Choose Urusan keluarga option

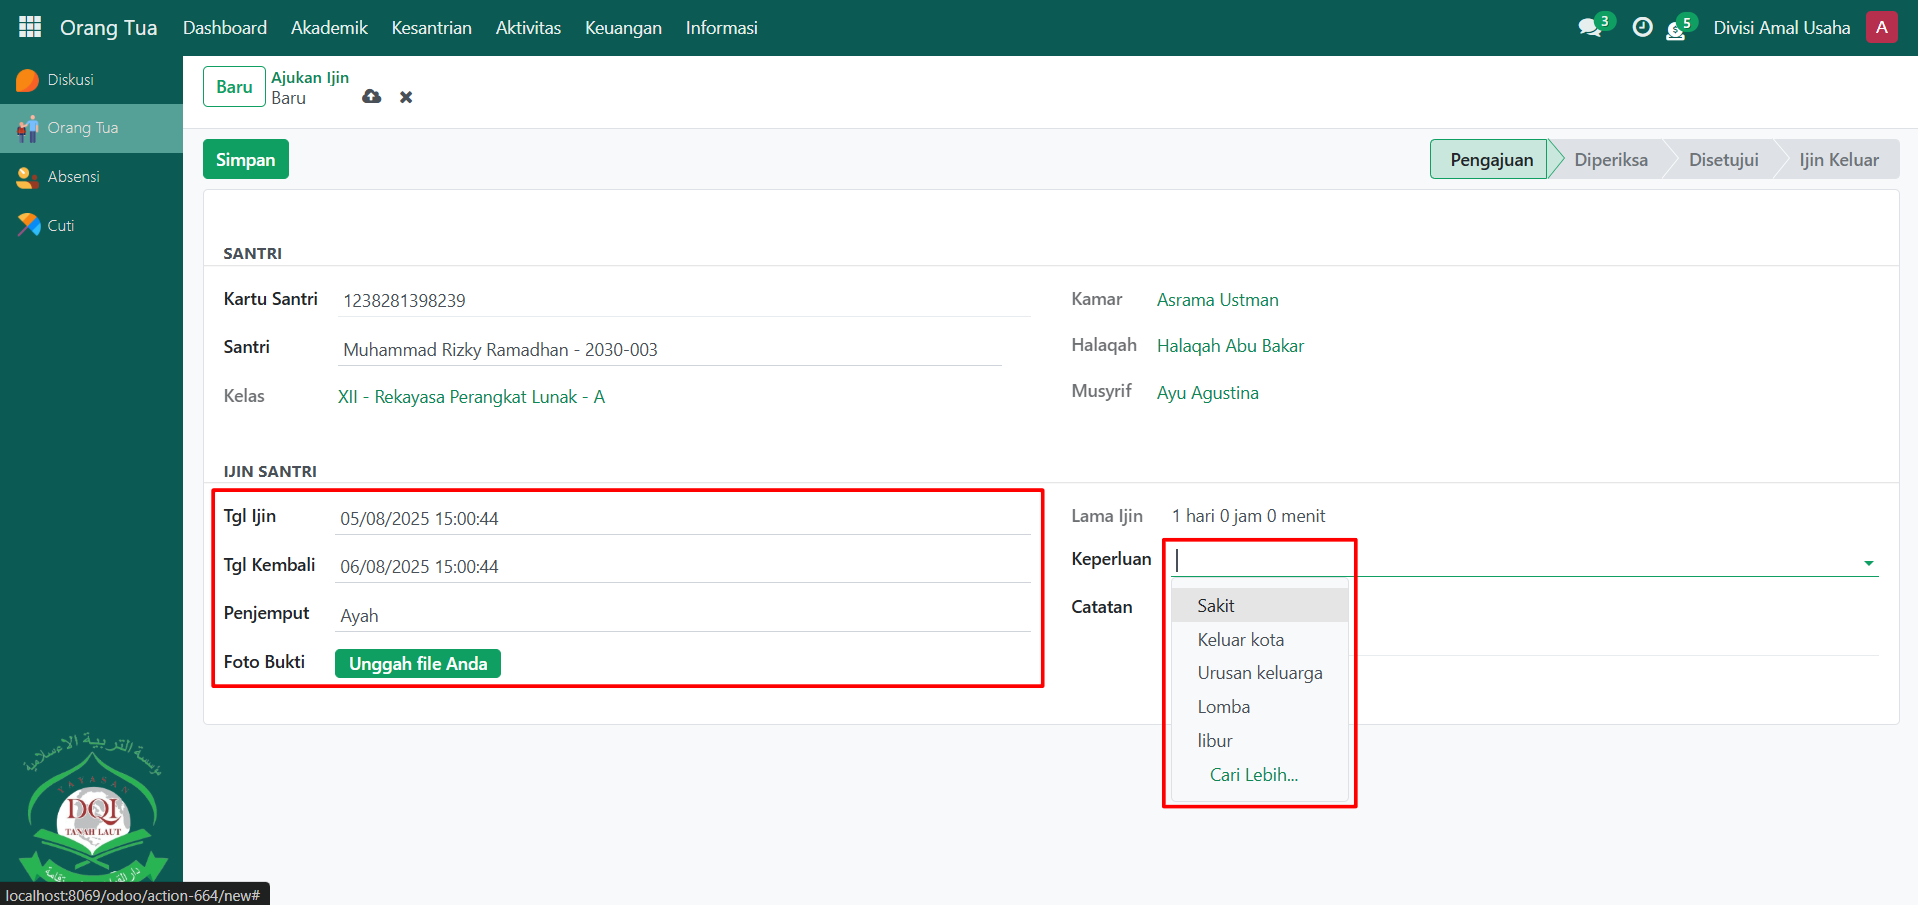(1259, 673)
